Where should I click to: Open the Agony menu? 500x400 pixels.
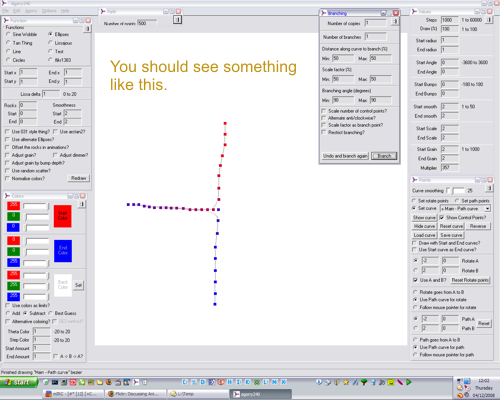click(x=31, y=11)
